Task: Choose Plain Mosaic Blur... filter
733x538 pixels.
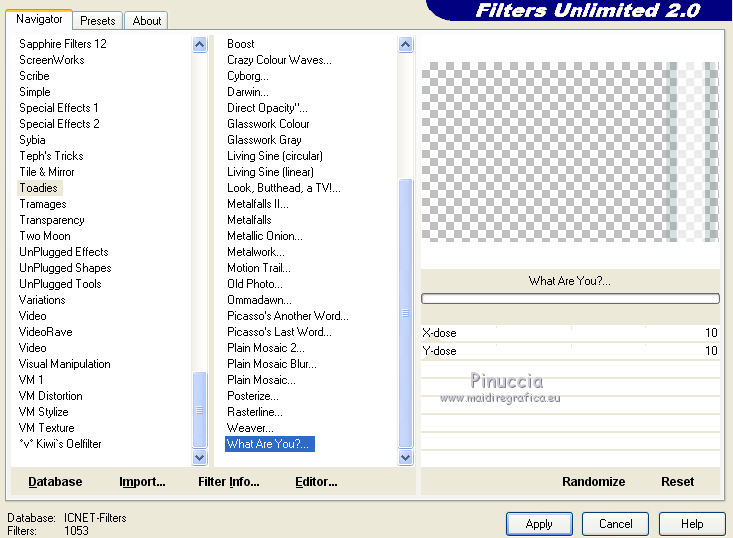Action: click(x=272, y=364)
